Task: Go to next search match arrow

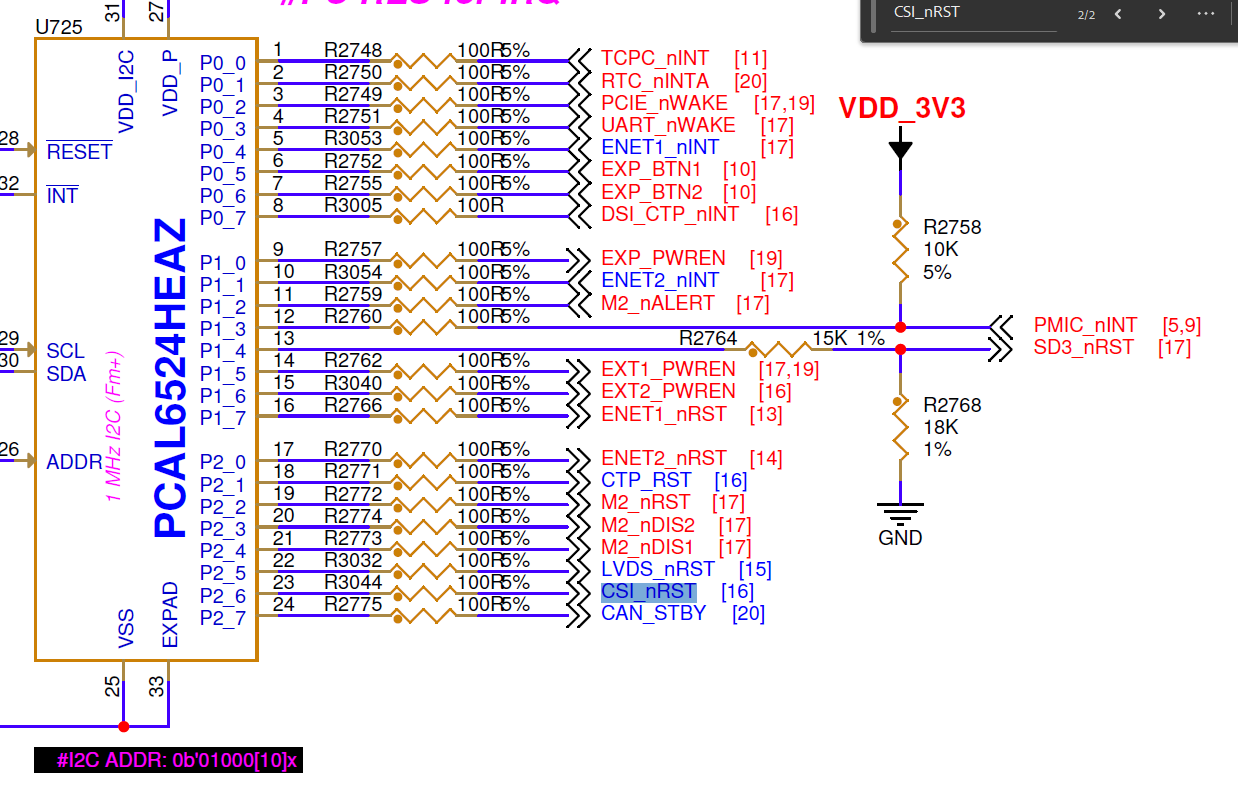Action: tap(1161, 14)
